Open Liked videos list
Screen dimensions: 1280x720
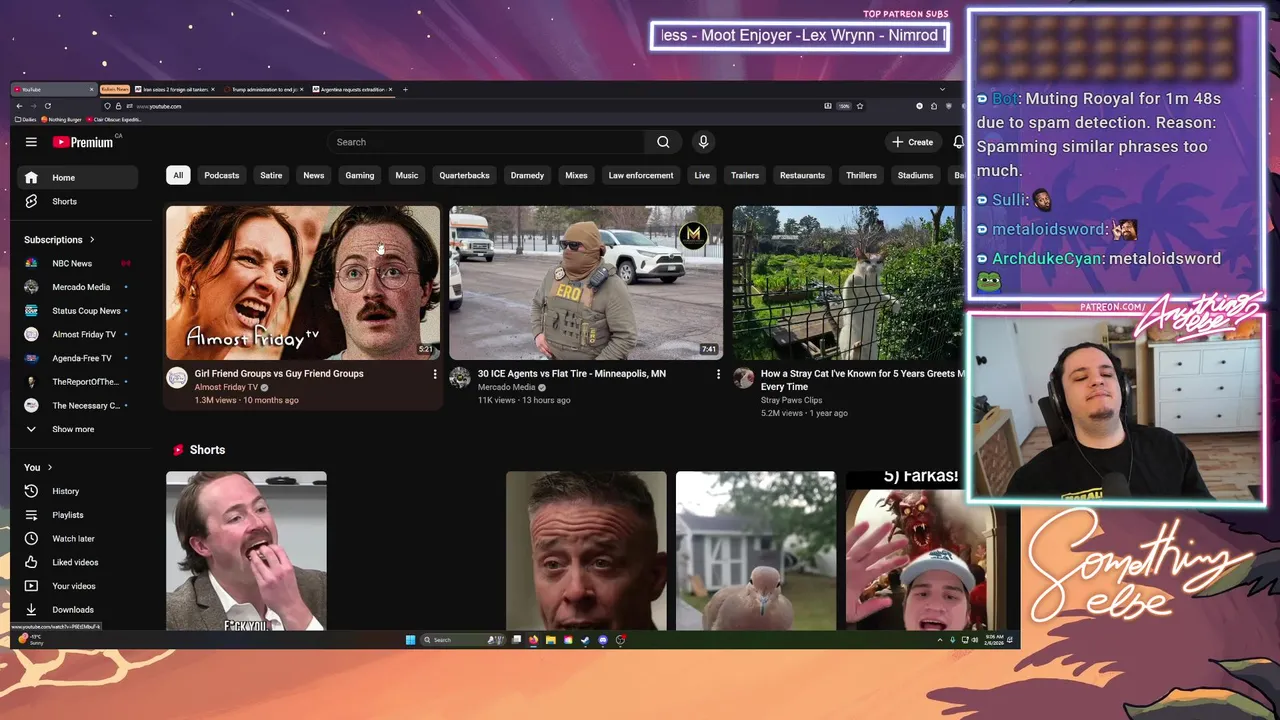click(77, 562)
